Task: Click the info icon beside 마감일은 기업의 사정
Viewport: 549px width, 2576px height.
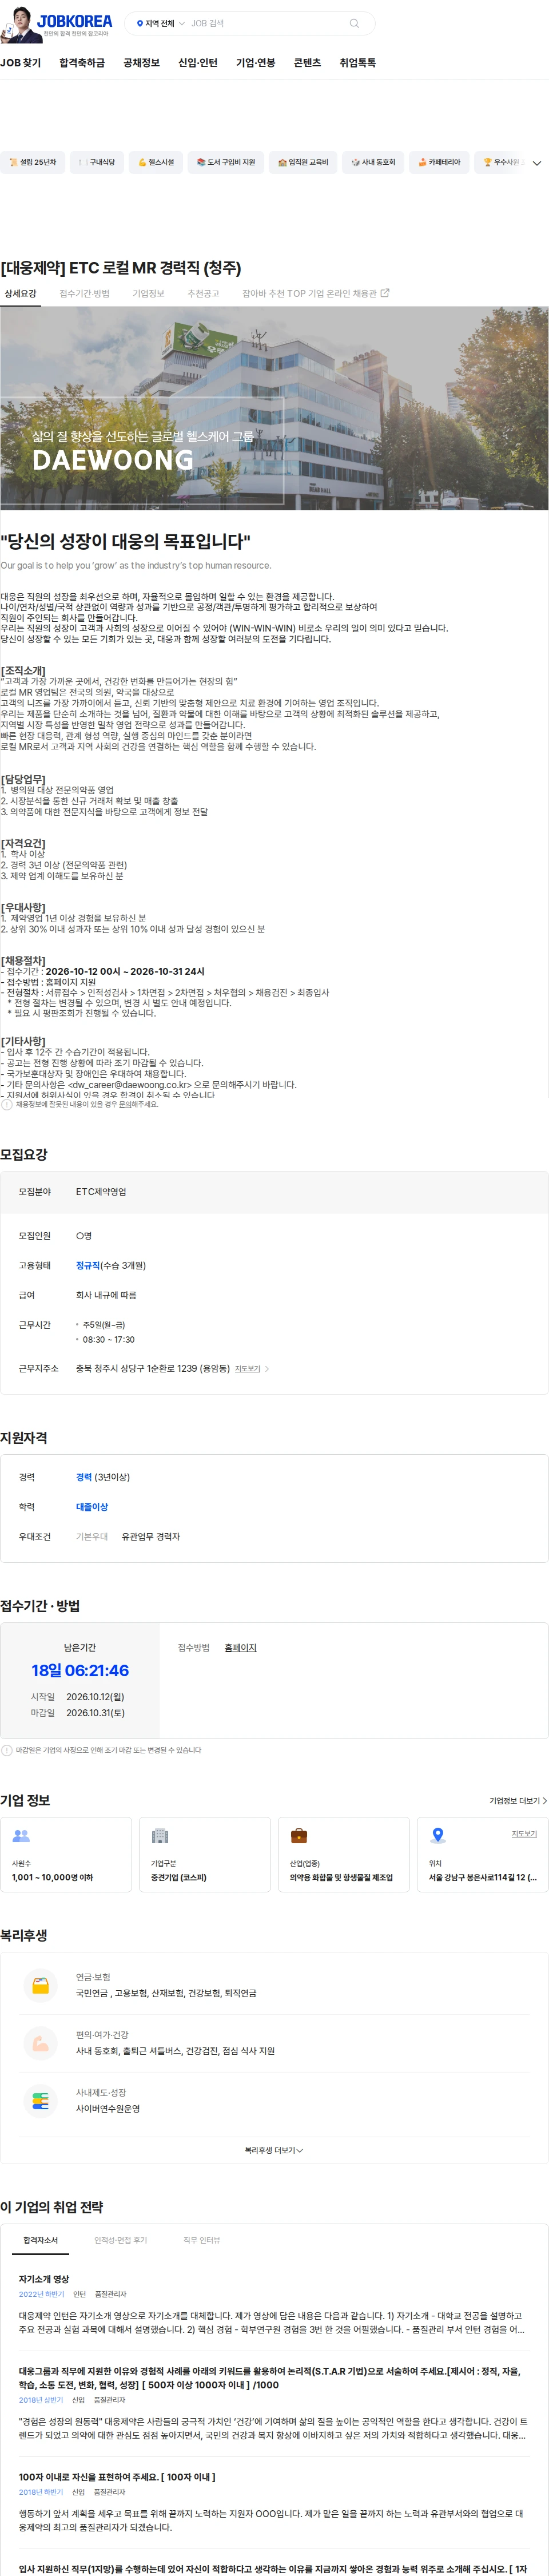Action: [7, 1751]
